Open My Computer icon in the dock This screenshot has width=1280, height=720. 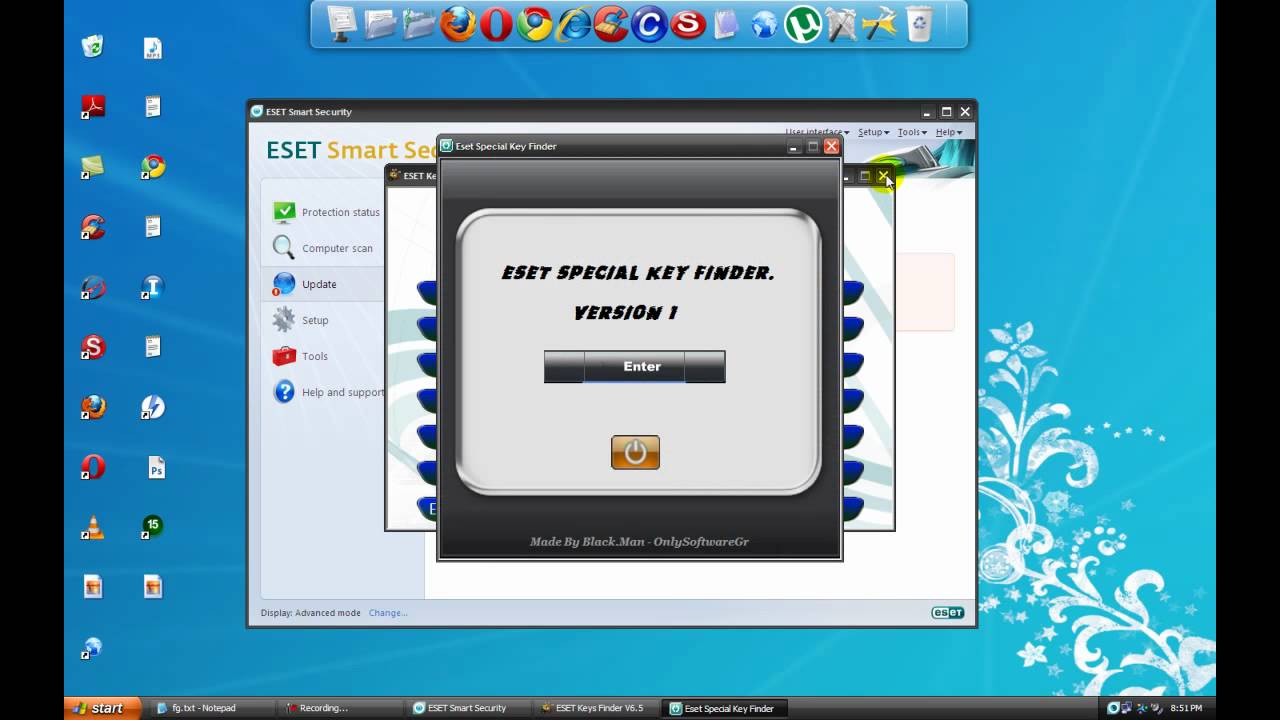click(342, 23)
